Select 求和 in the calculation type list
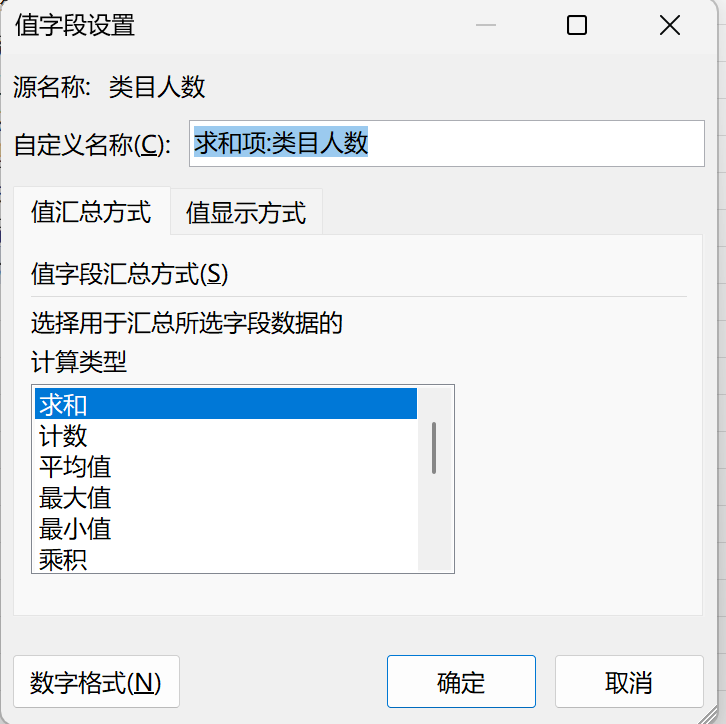Image resolution: width=726 pixels, height=724 pixels. pos(225,404)
